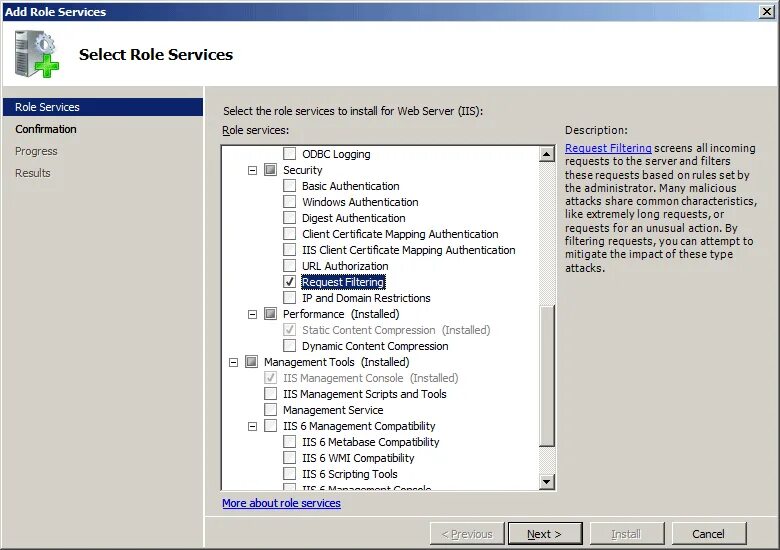Click the Install button
The width and height of the screenshot is (780, 550).
(x=626, y=534)
